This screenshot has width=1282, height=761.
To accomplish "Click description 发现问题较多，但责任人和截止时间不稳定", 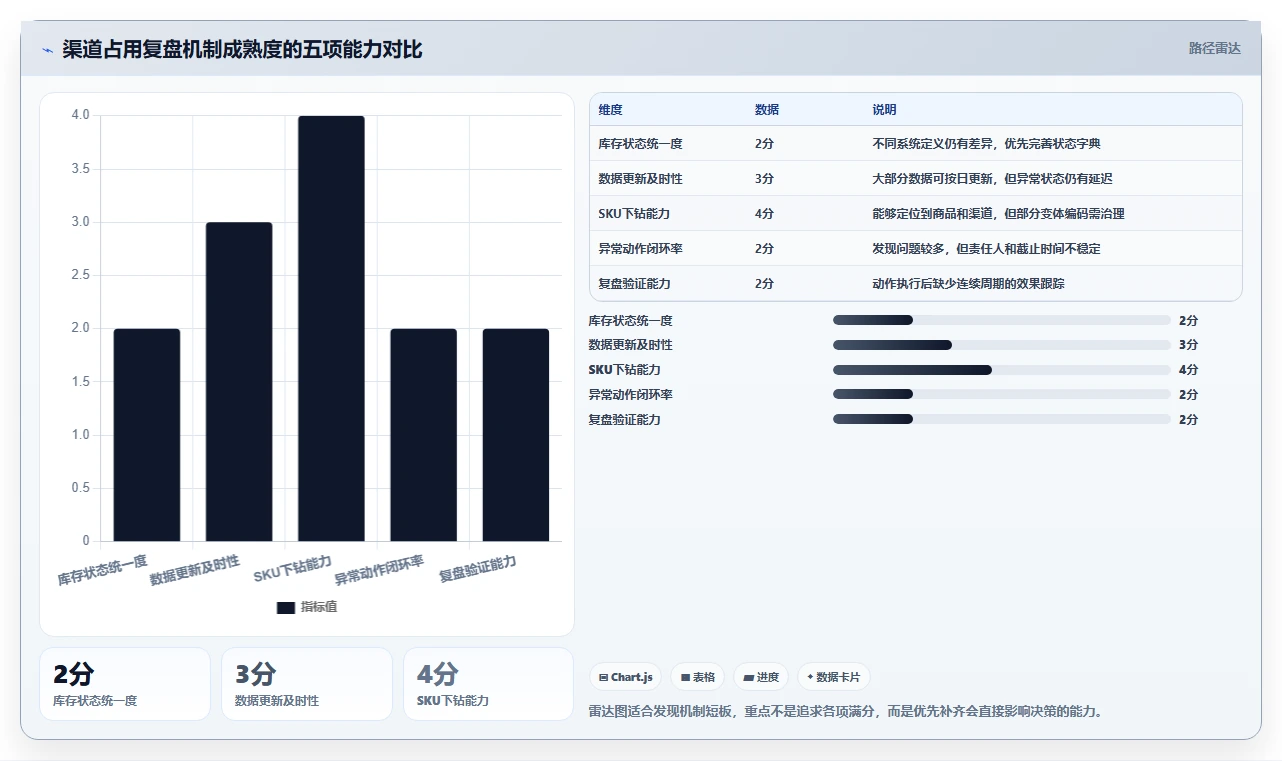I will tap(986, 249).
